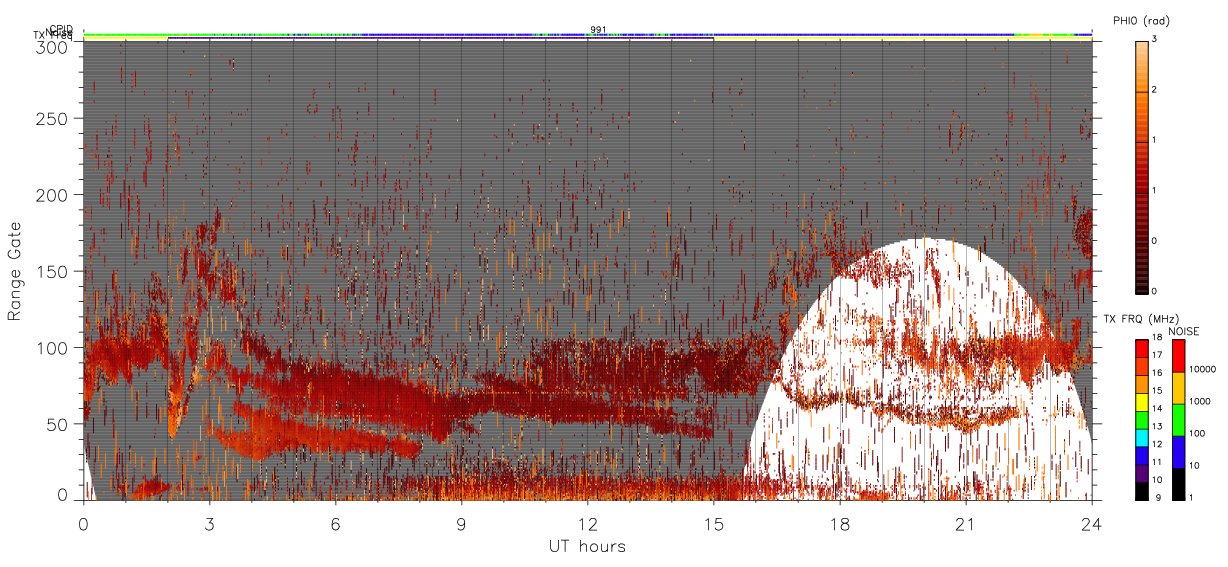This screenshot has width=1228, height=567.
Task: Click the yellow 1000–10000 swatch in NOISE legend
Action: tap(1179, 388)
